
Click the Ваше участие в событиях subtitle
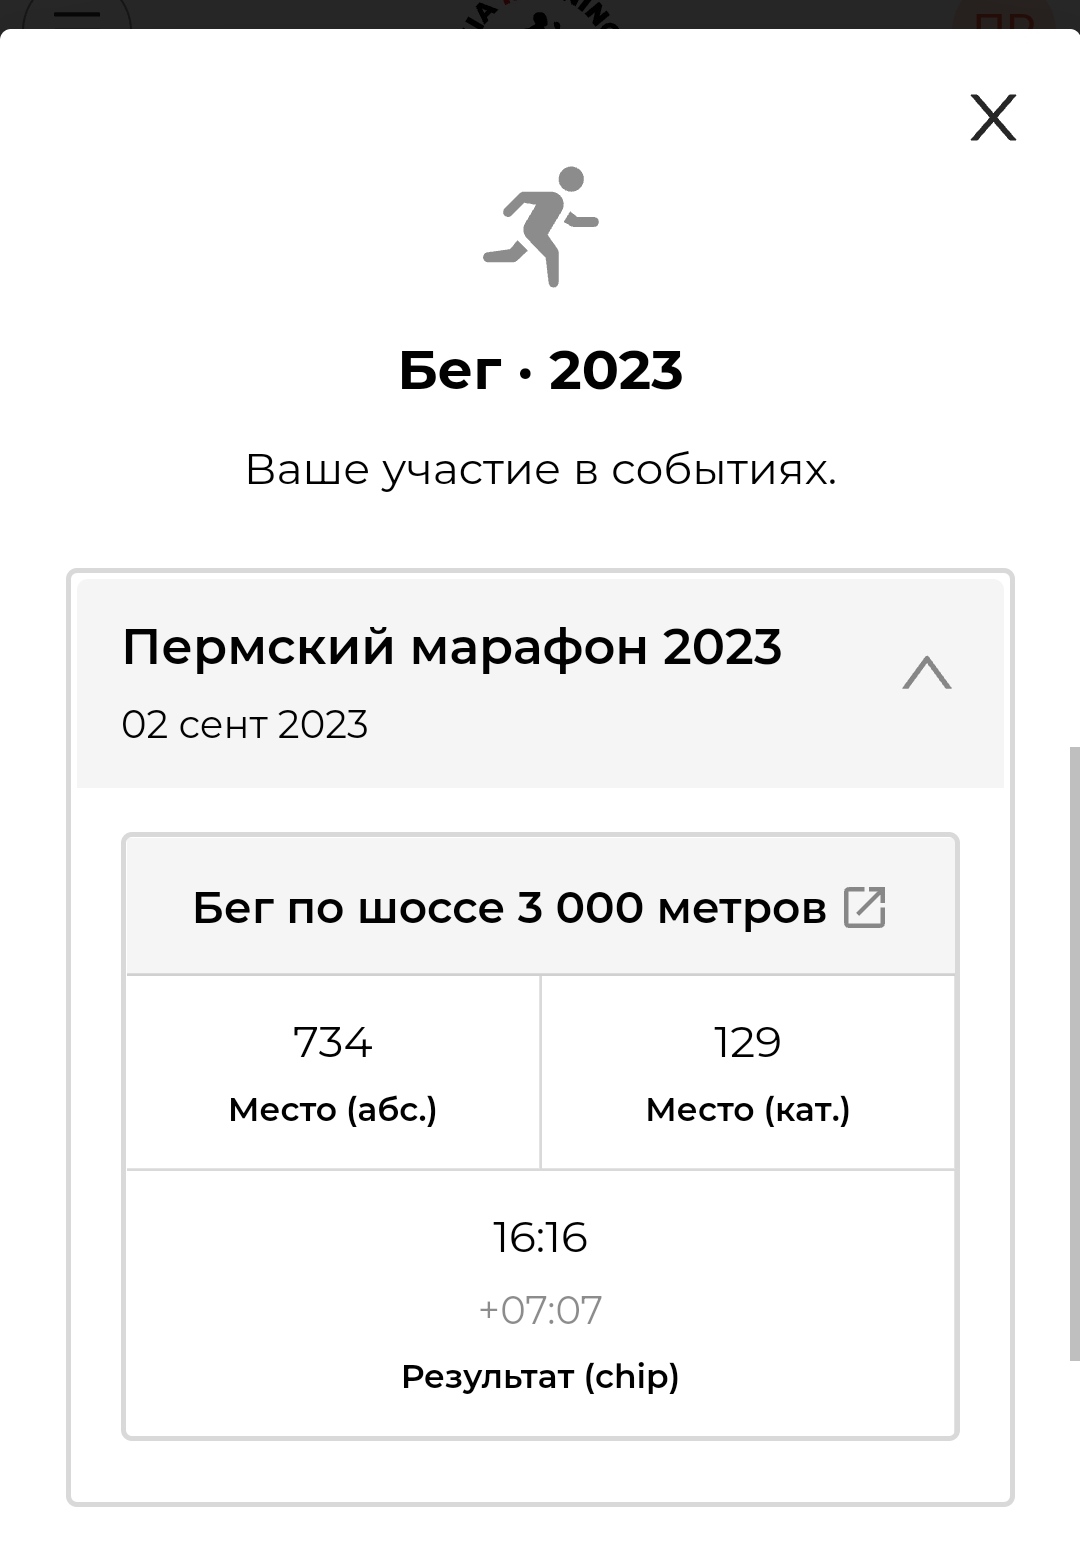[540, 470]
